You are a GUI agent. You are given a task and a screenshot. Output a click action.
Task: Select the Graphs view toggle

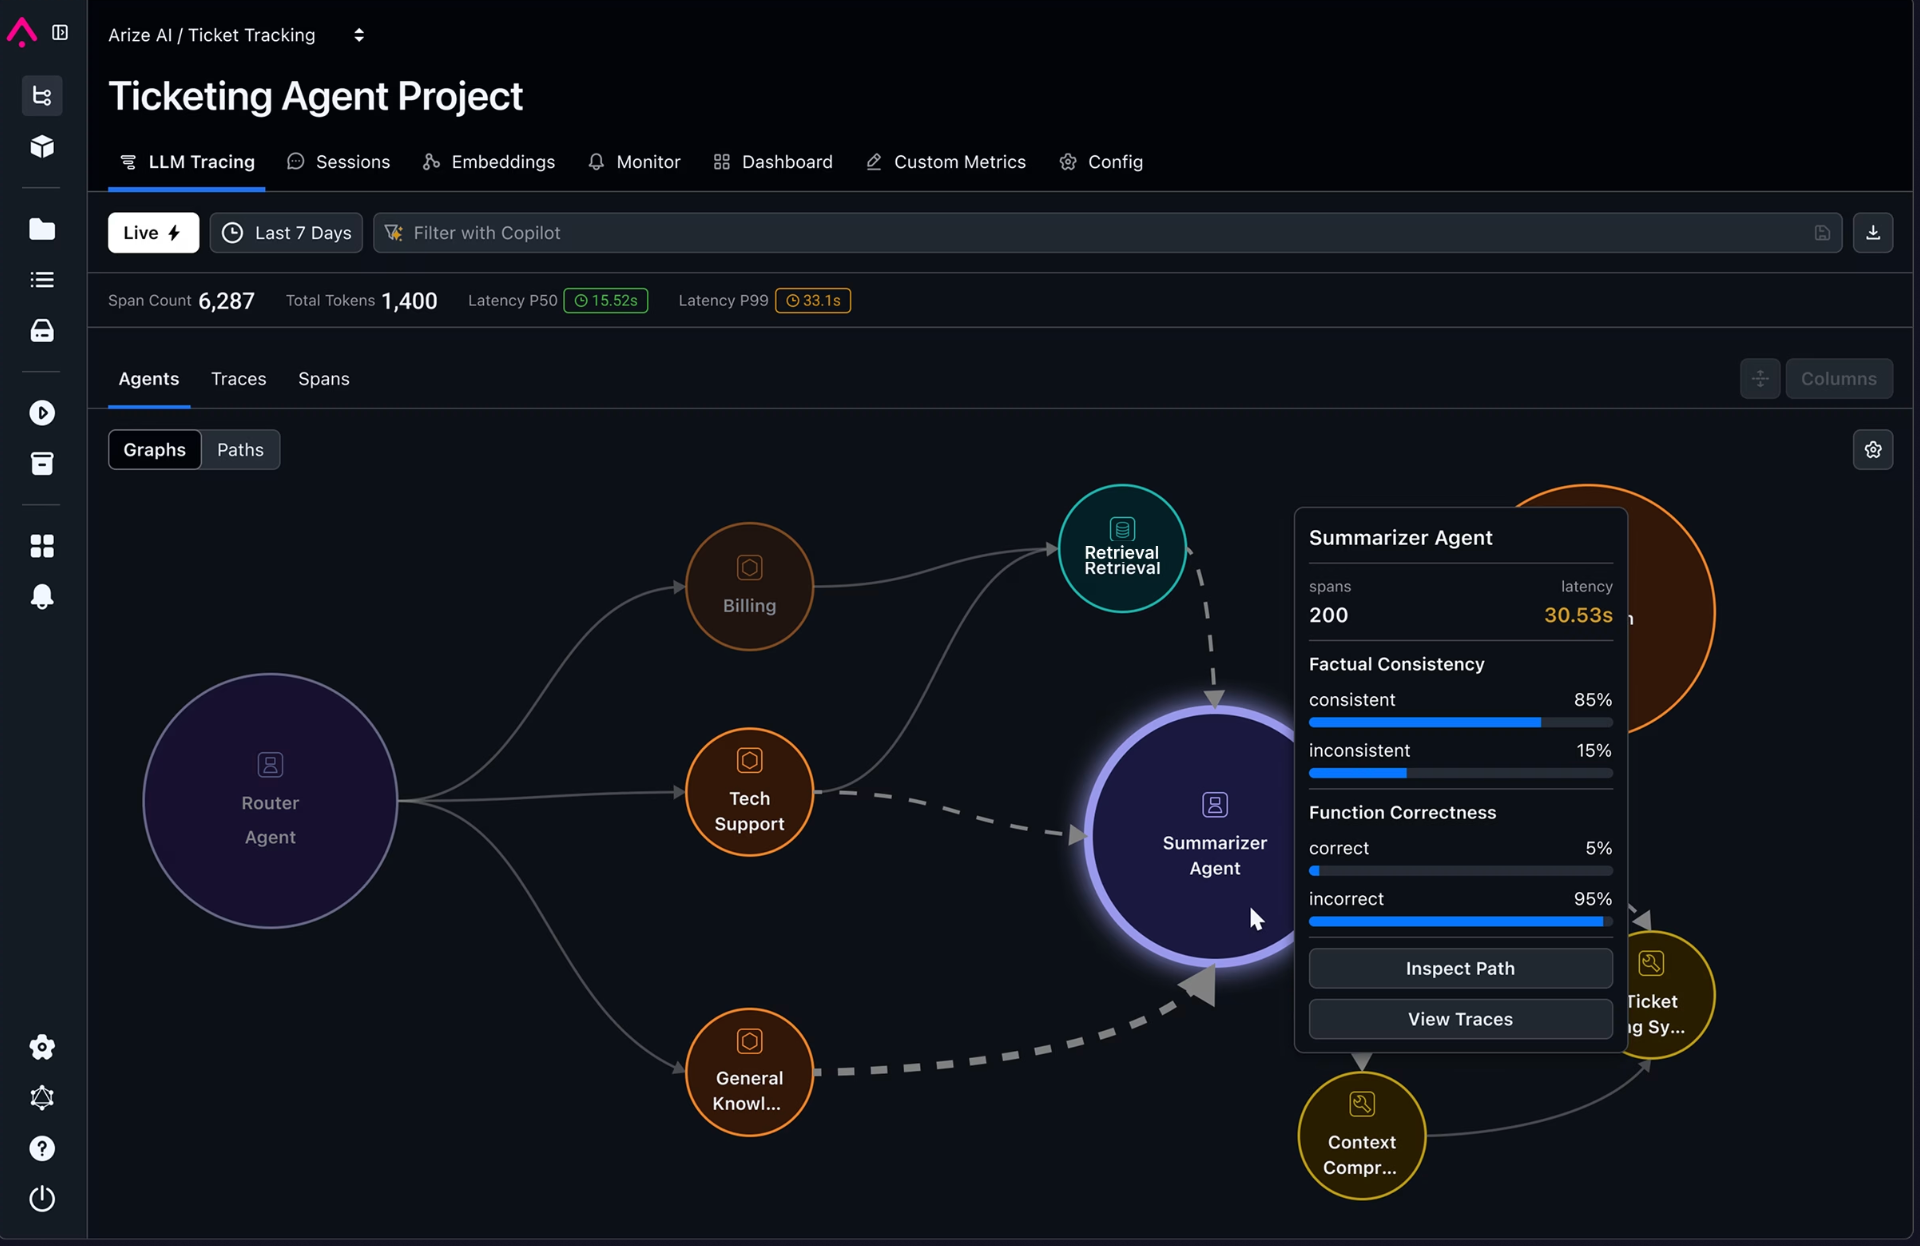tap(154, 450)
